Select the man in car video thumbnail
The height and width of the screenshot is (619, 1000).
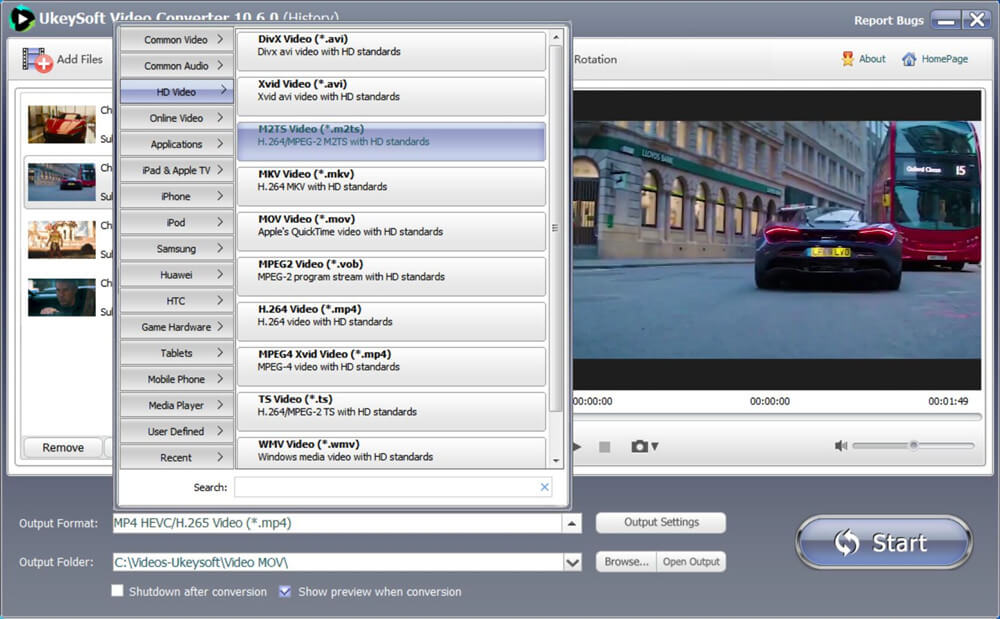[61, 297]
